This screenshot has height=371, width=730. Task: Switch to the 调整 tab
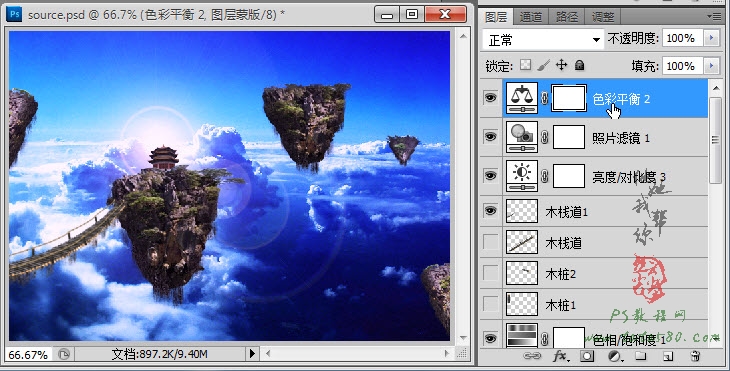pyautogui.click(x=602, y=17)
